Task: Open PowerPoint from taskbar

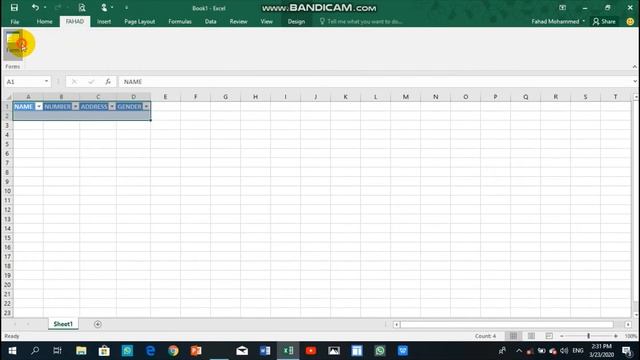Action: (196, 351)
